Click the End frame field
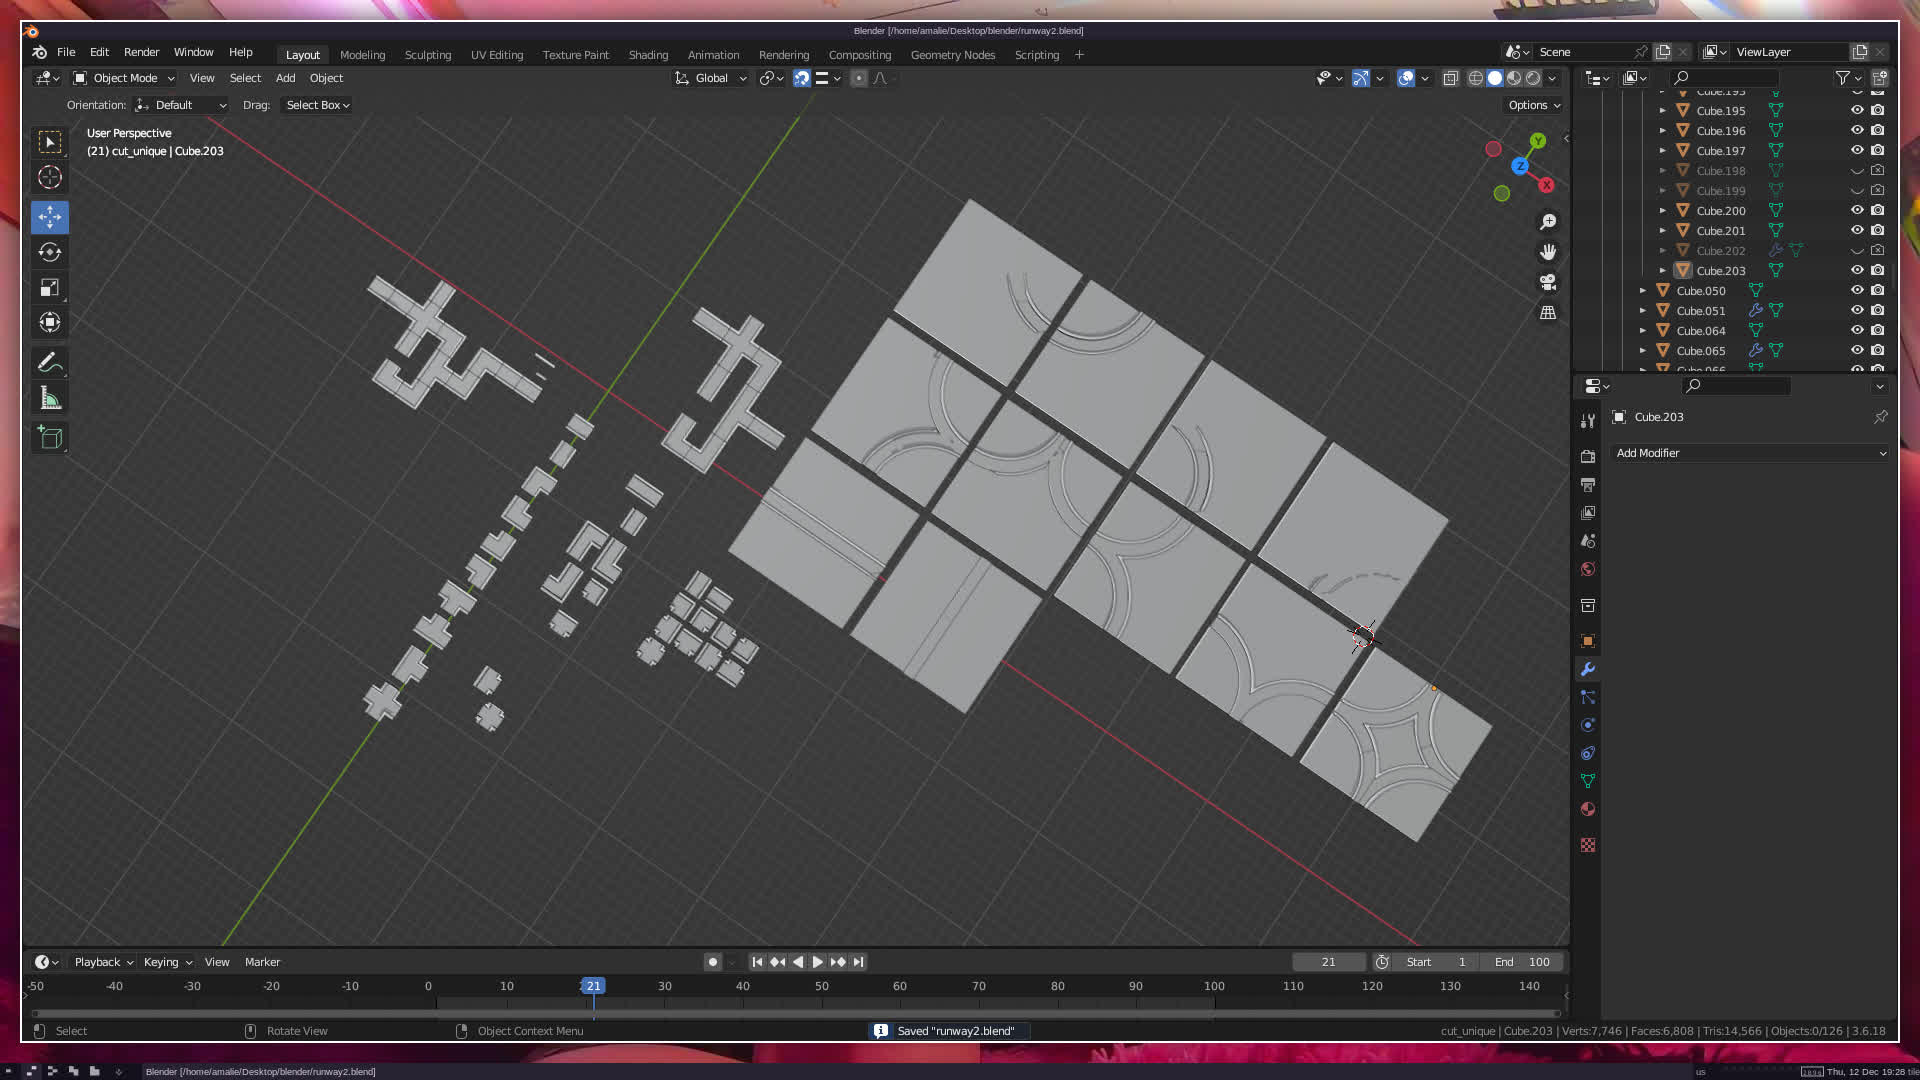 click(1522, 962)
